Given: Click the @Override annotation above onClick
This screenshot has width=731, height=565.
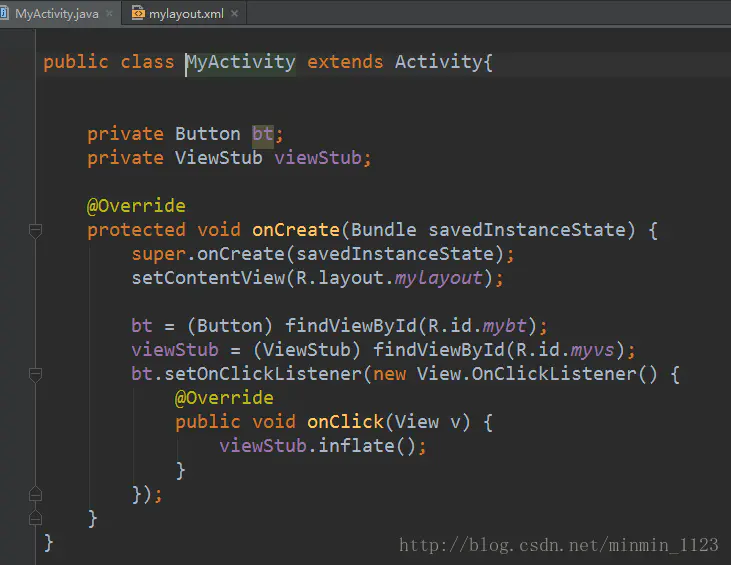Looking at the screenshot, I should pos(224,398).
